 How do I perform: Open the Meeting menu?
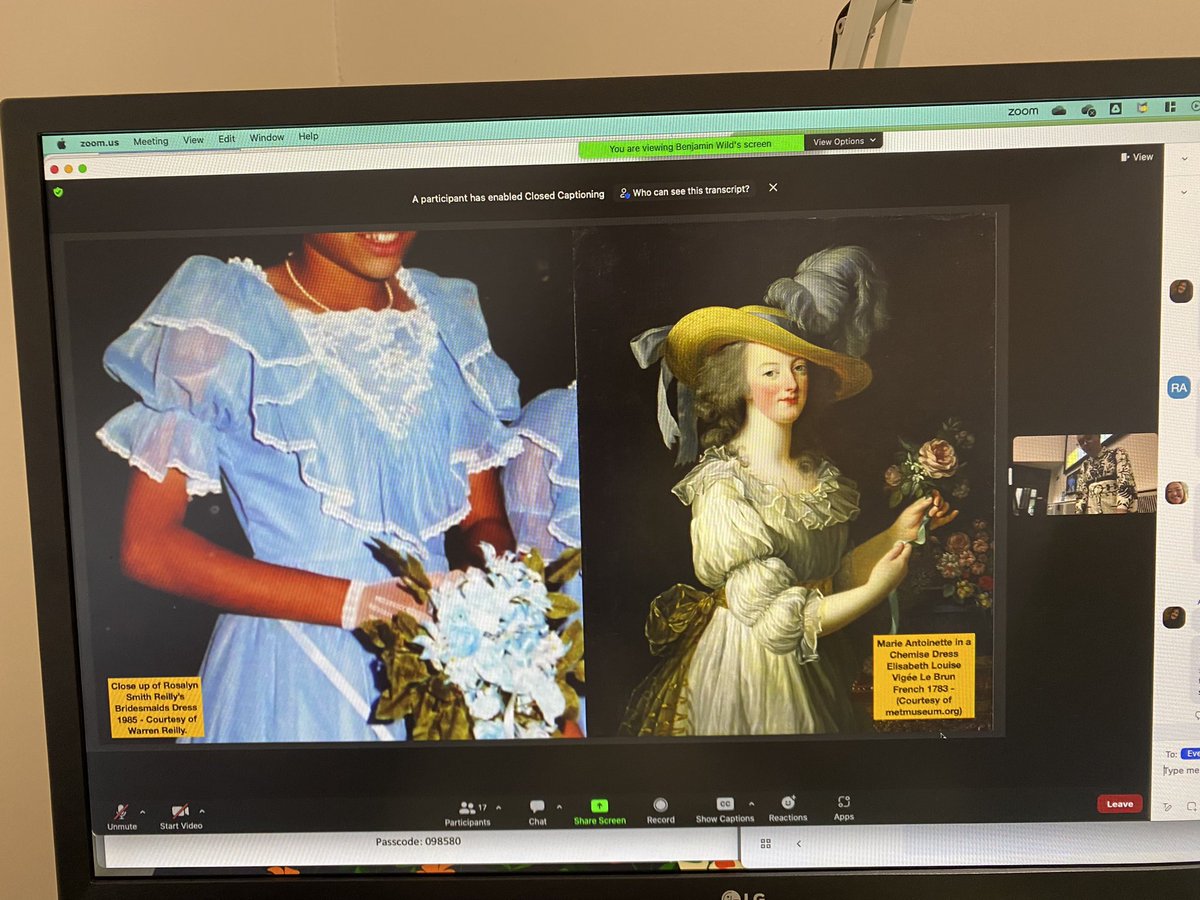point(151,142)
